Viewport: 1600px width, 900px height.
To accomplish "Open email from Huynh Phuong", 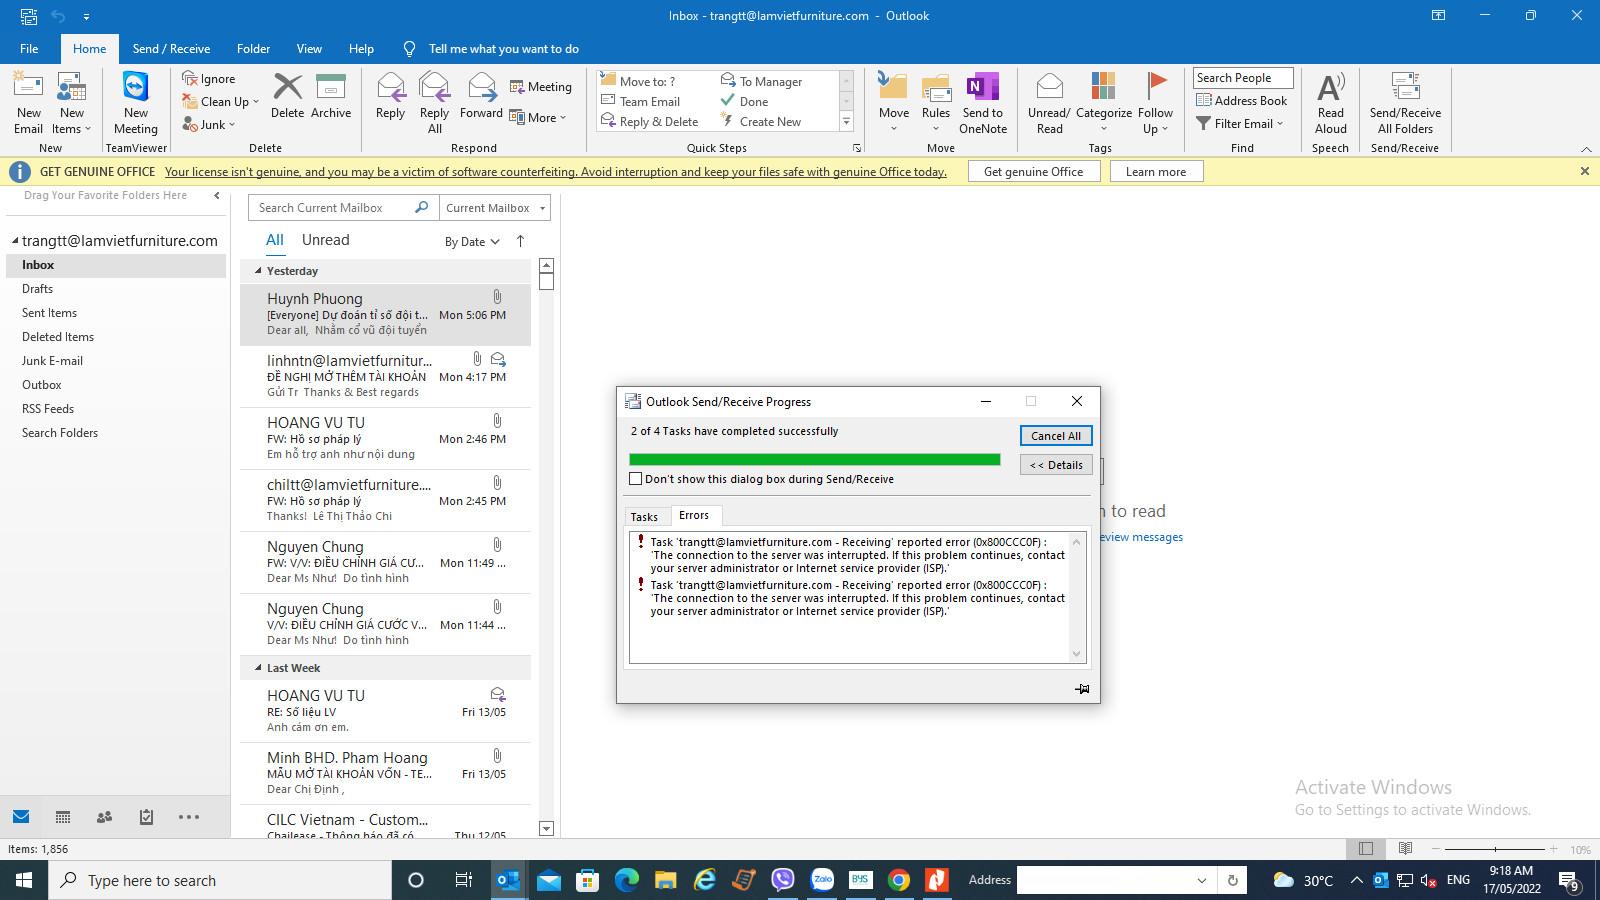I will [386, 314].
